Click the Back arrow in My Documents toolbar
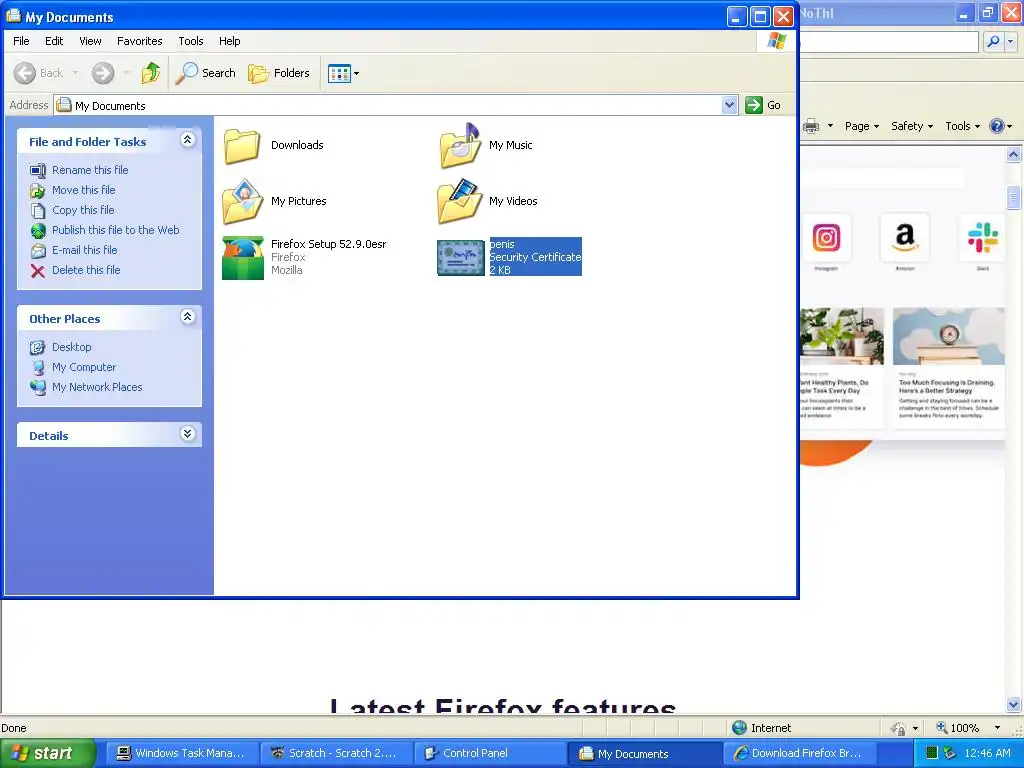Screen dimensions: 1024x768 point(25,73)
